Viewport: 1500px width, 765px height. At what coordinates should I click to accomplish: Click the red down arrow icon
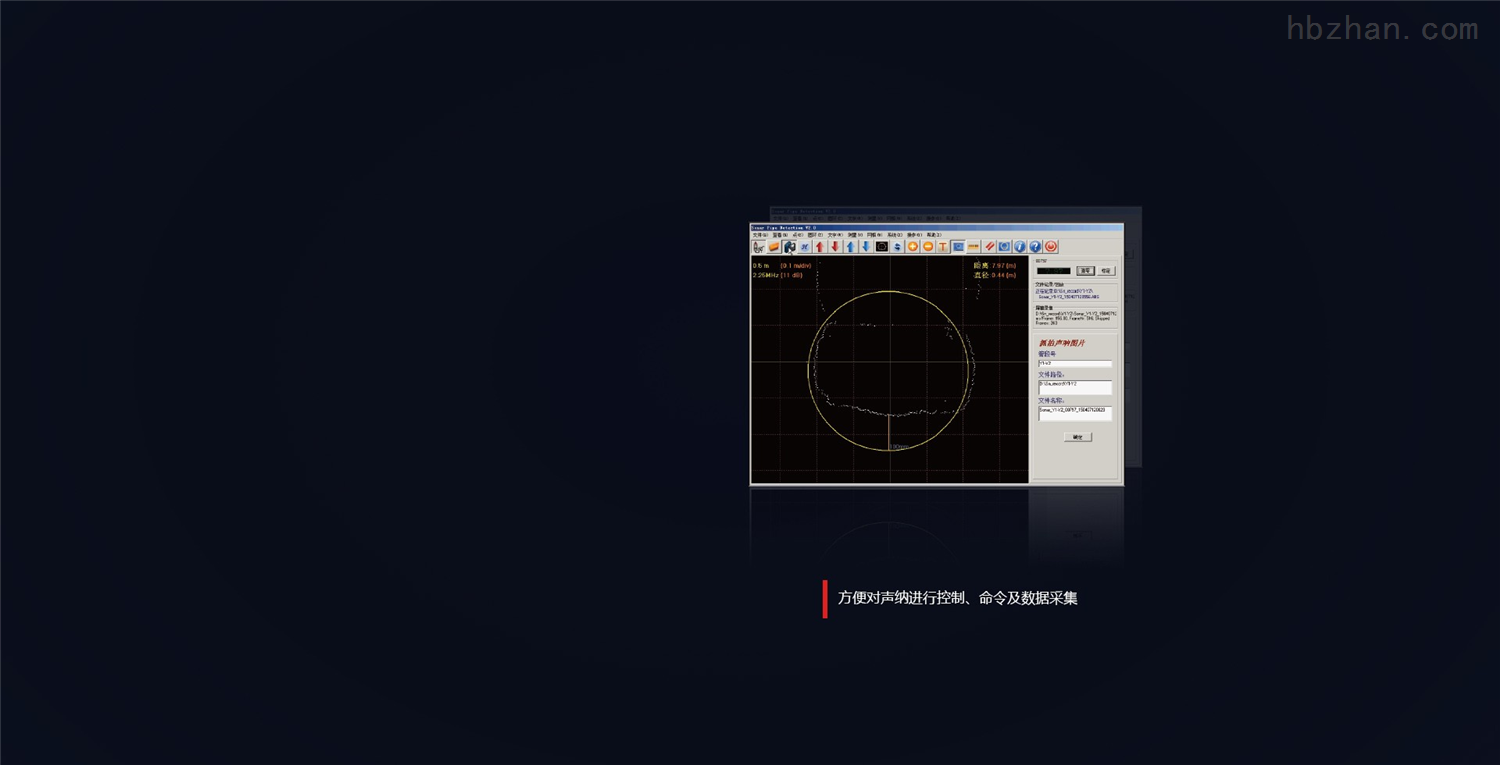click(x=835, y=247)
